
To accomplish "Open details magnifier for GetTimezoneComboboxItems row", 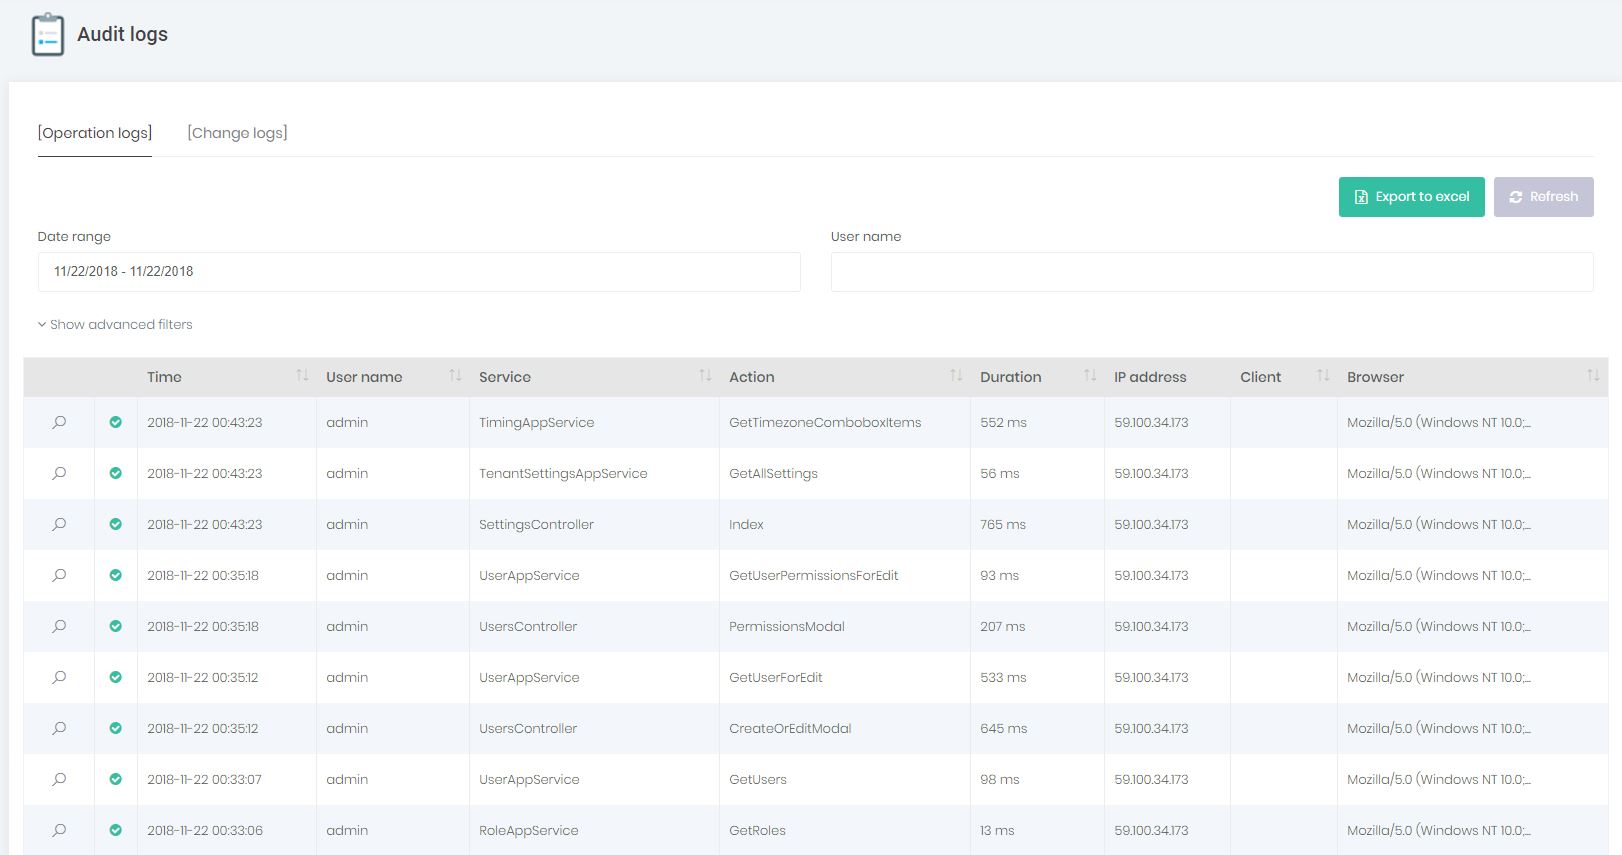I will pyautogui.click(x=59, y=422).
